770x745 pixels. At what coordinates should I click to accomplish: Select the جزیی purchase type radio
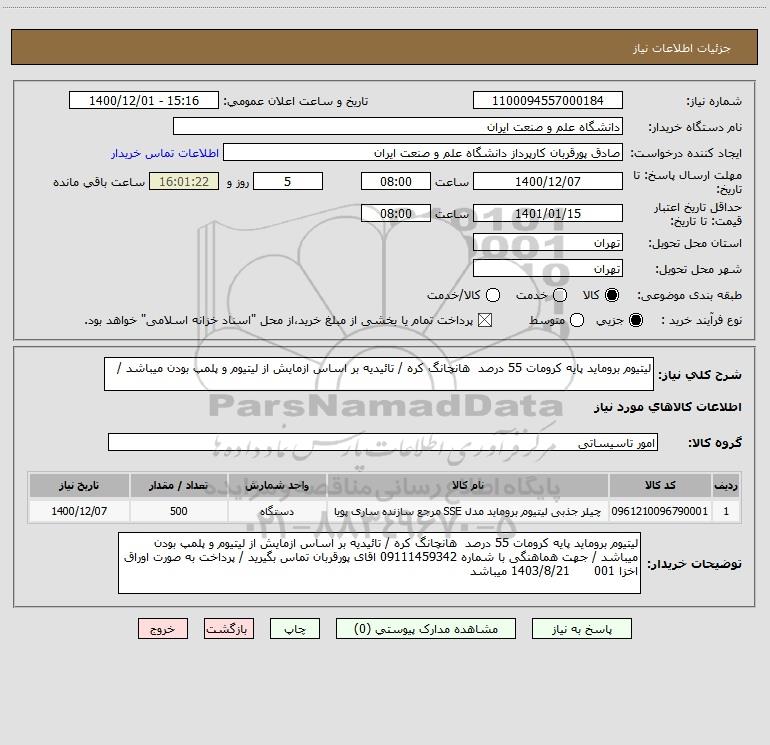pyautogui.click(x=635, y=320)
